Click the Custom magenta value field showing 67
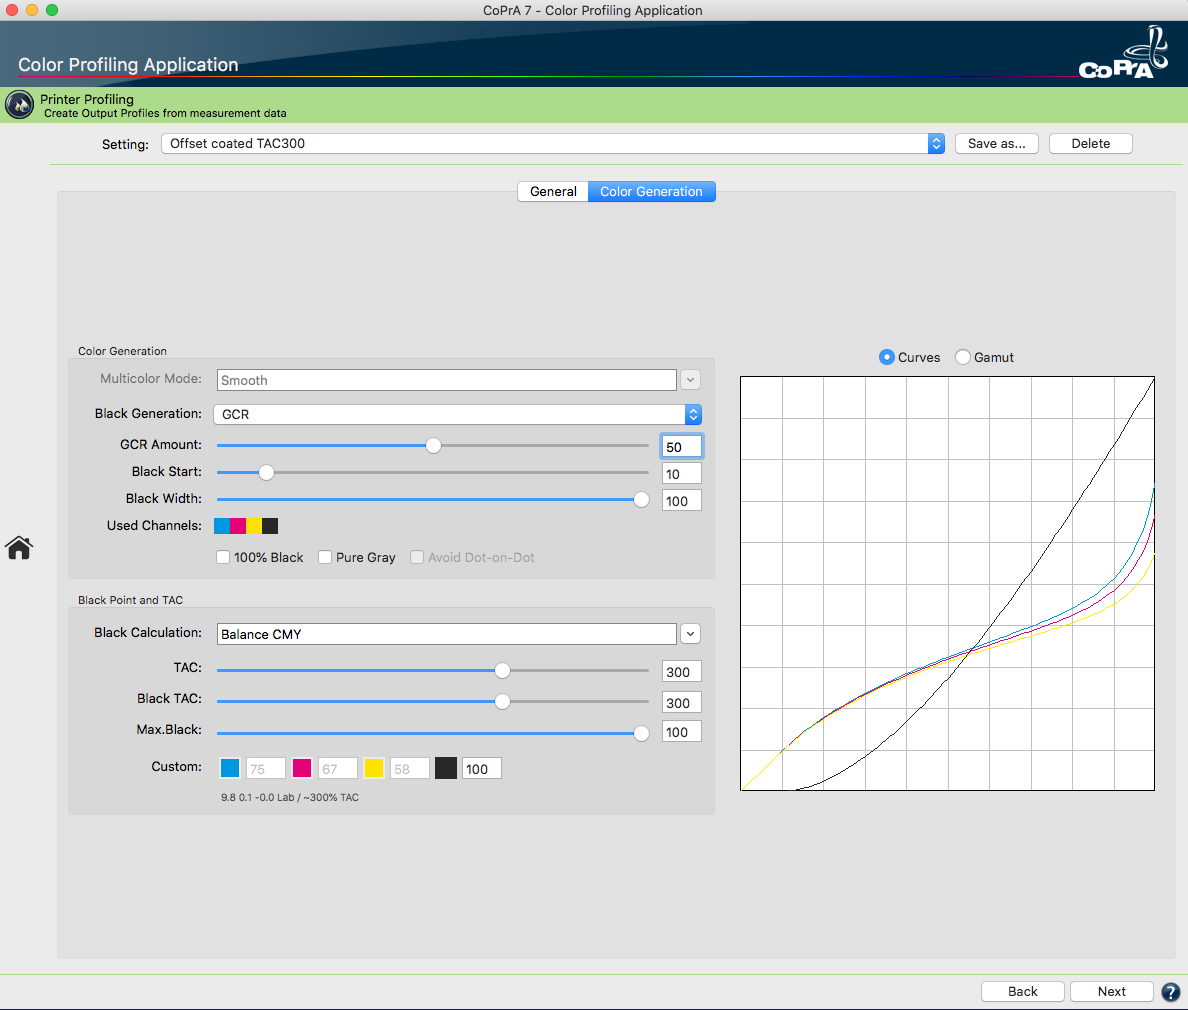1188x1010 pixels. [338, 769]
